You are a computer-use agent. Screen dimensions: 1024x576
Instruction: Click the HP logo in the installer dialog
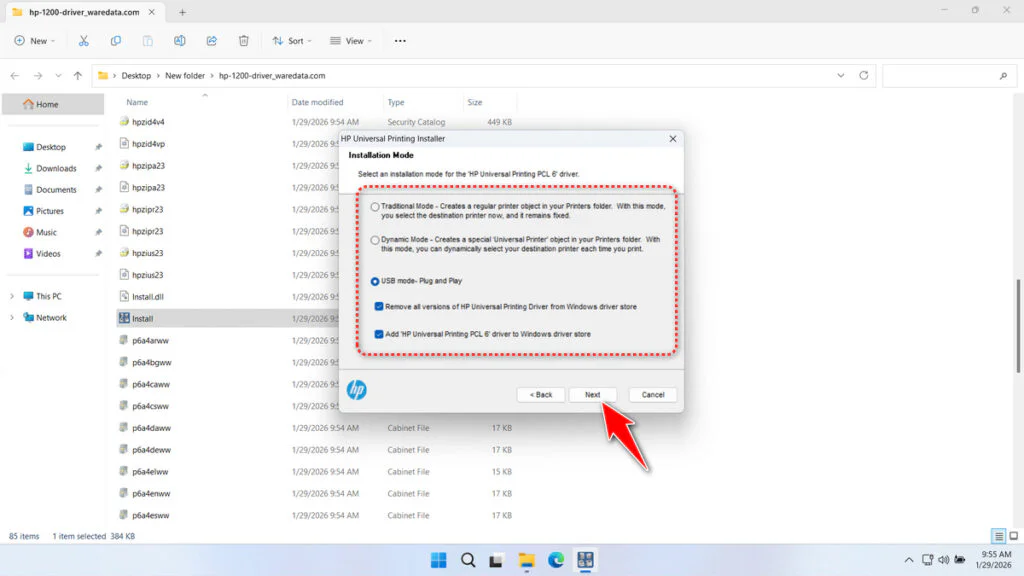click(x=356, y=390)
